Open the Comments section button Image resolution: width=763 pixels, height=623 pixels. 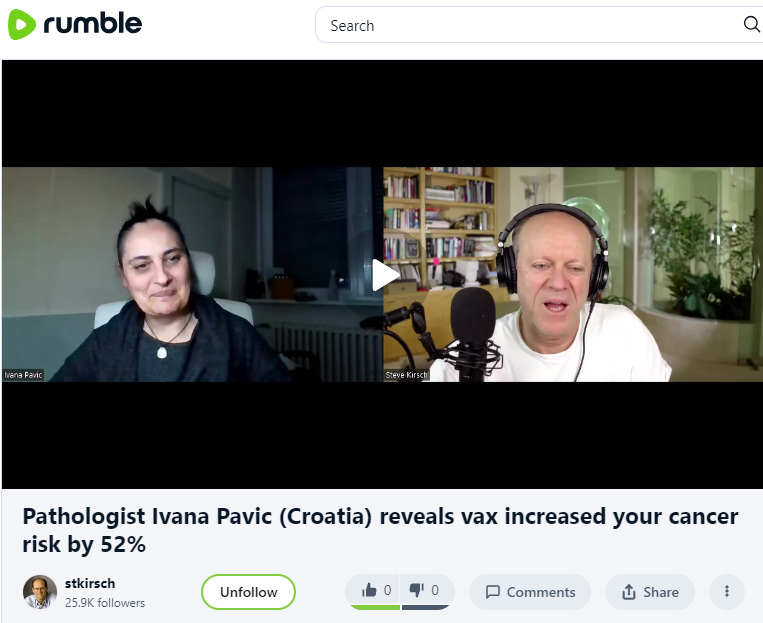click(x=530, y=592)
